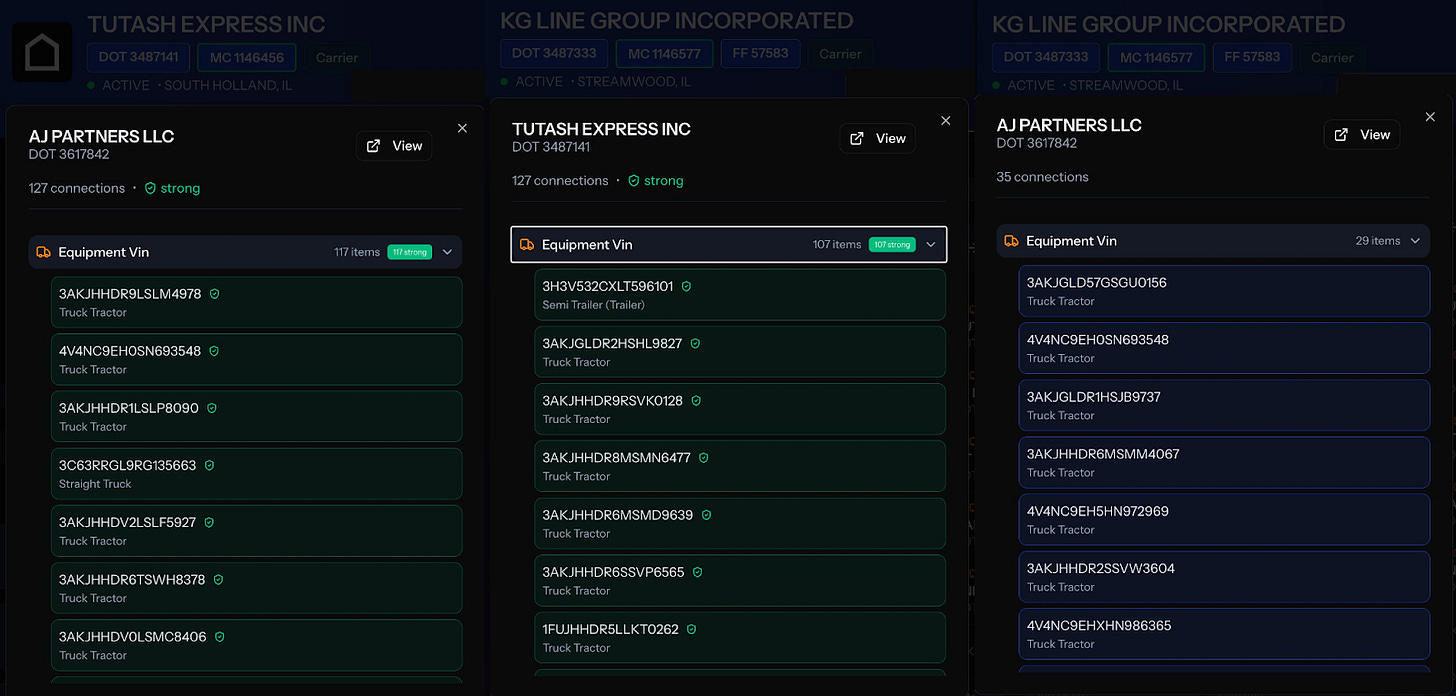Click the shield icon beside VIN 3AKJHHDR6SSVP6565

pyautogui.click(x=697, y=572)
